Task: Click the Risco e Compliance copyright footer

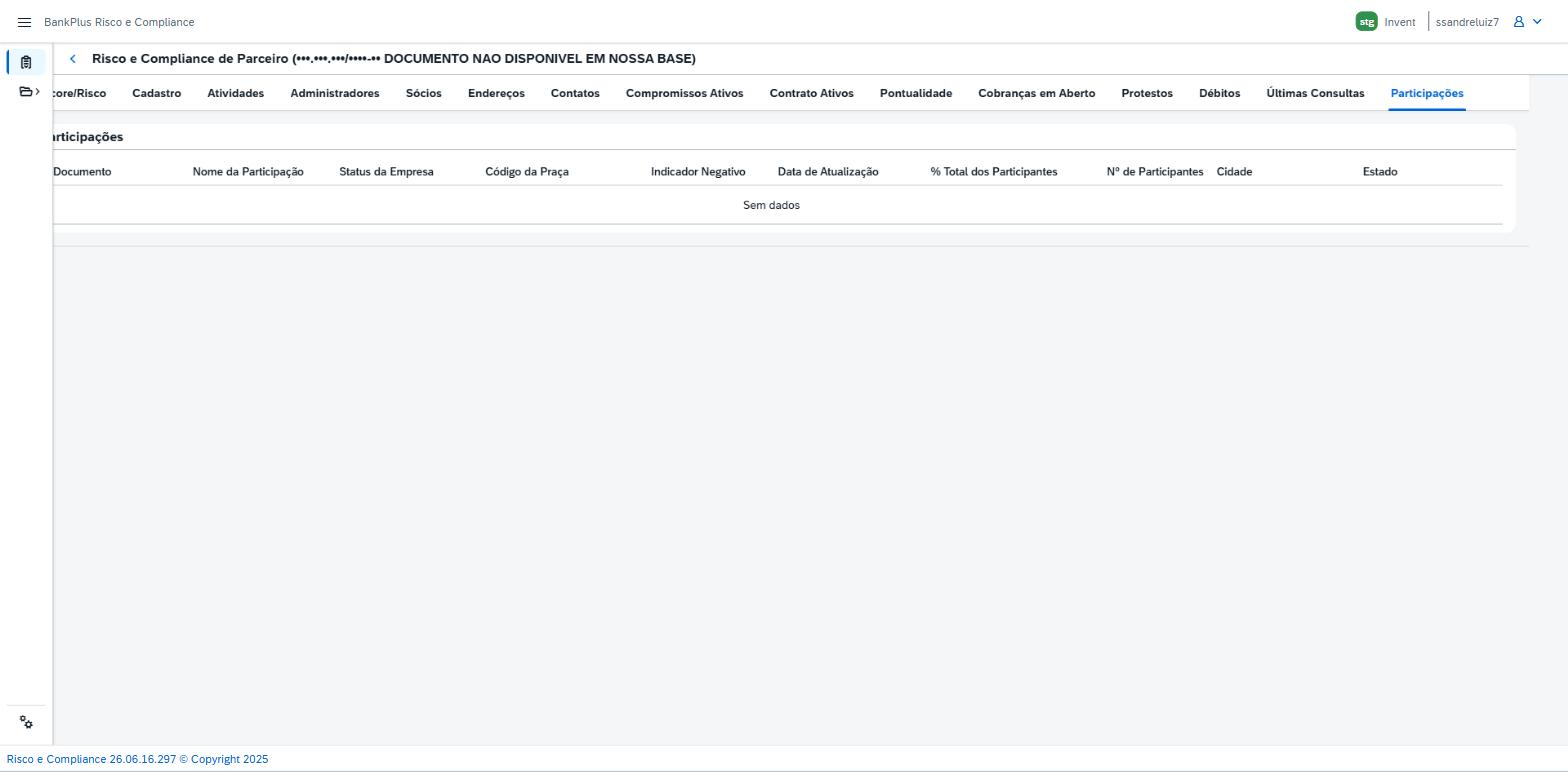Action: [x=137, y=760]
